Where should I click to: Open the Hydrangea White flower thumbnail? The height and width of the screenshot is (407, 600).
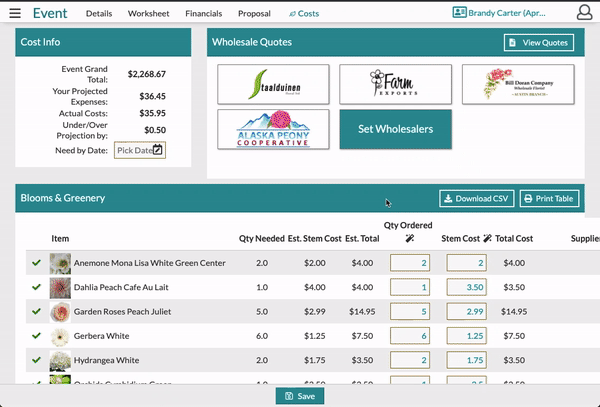[x=60, y=361]
